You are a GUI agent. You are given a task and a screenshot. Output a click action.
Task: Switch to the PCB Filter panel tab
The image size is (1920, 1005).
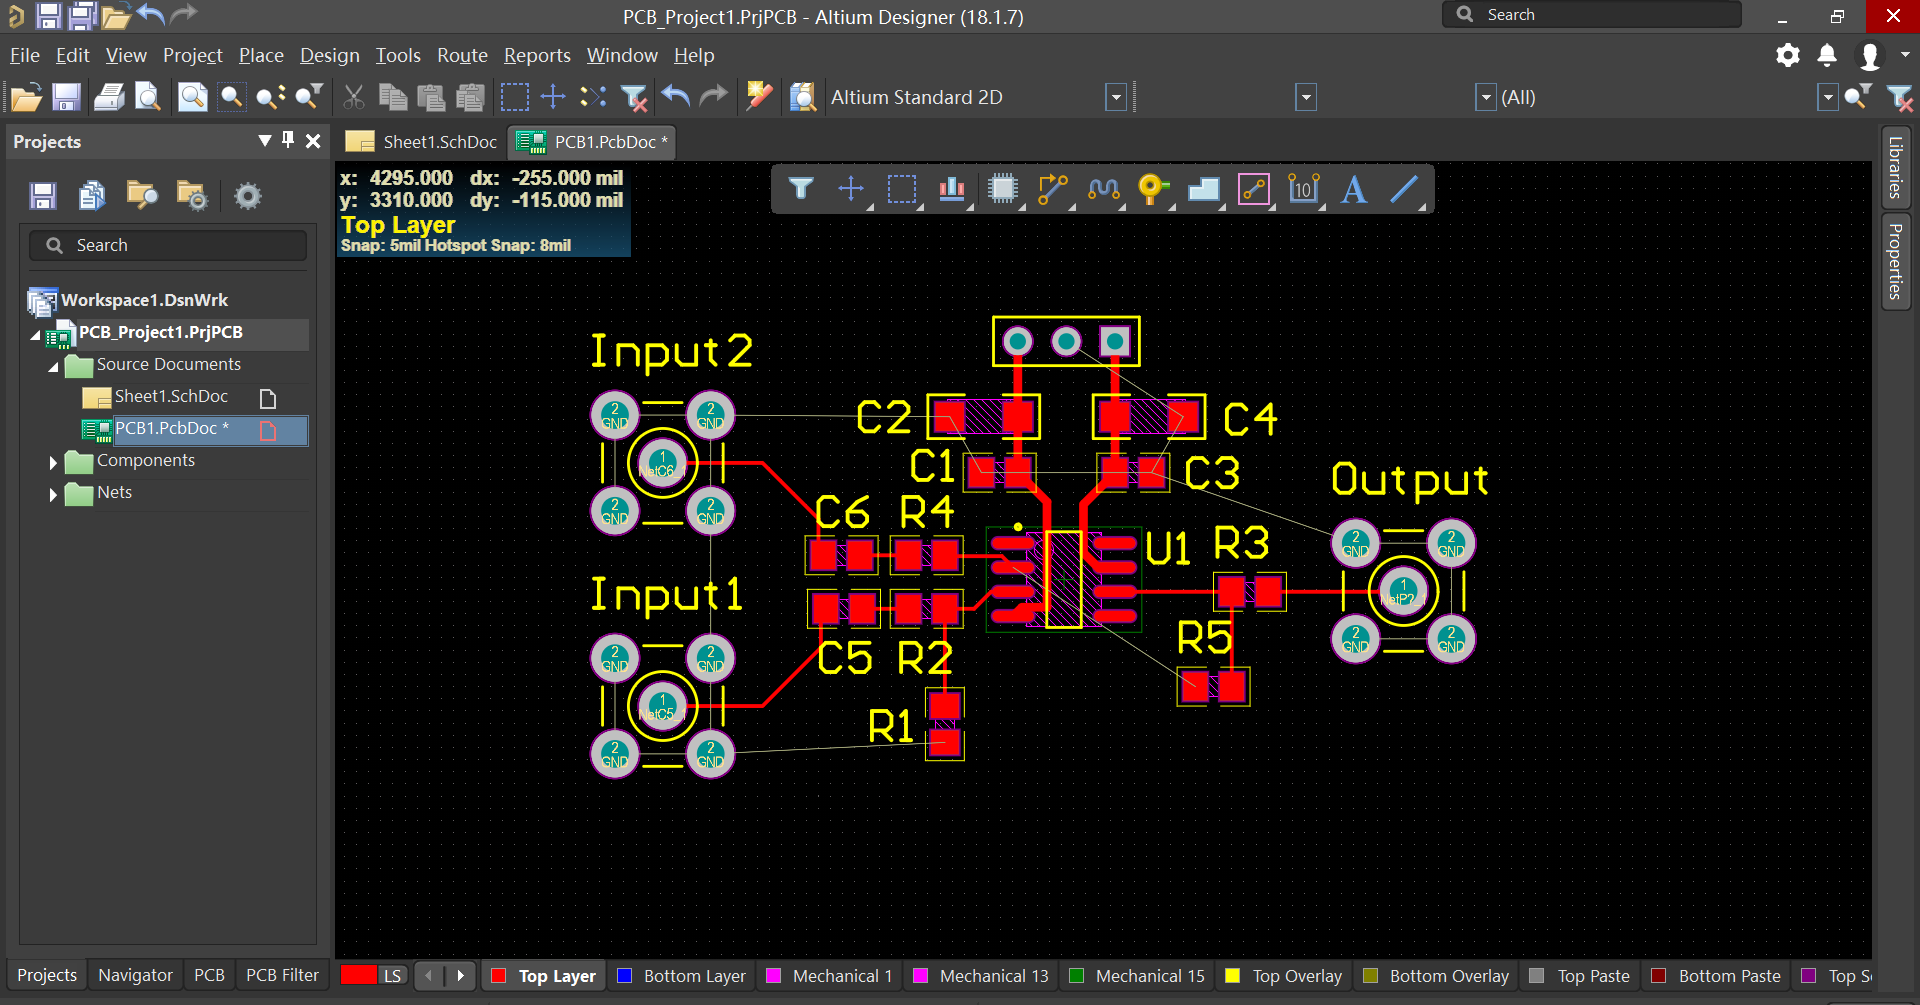(x=282, y=975)
